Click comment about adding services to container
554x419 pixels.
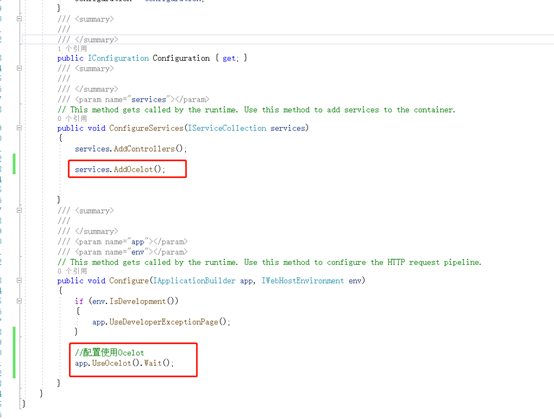(x=257, y=110)
